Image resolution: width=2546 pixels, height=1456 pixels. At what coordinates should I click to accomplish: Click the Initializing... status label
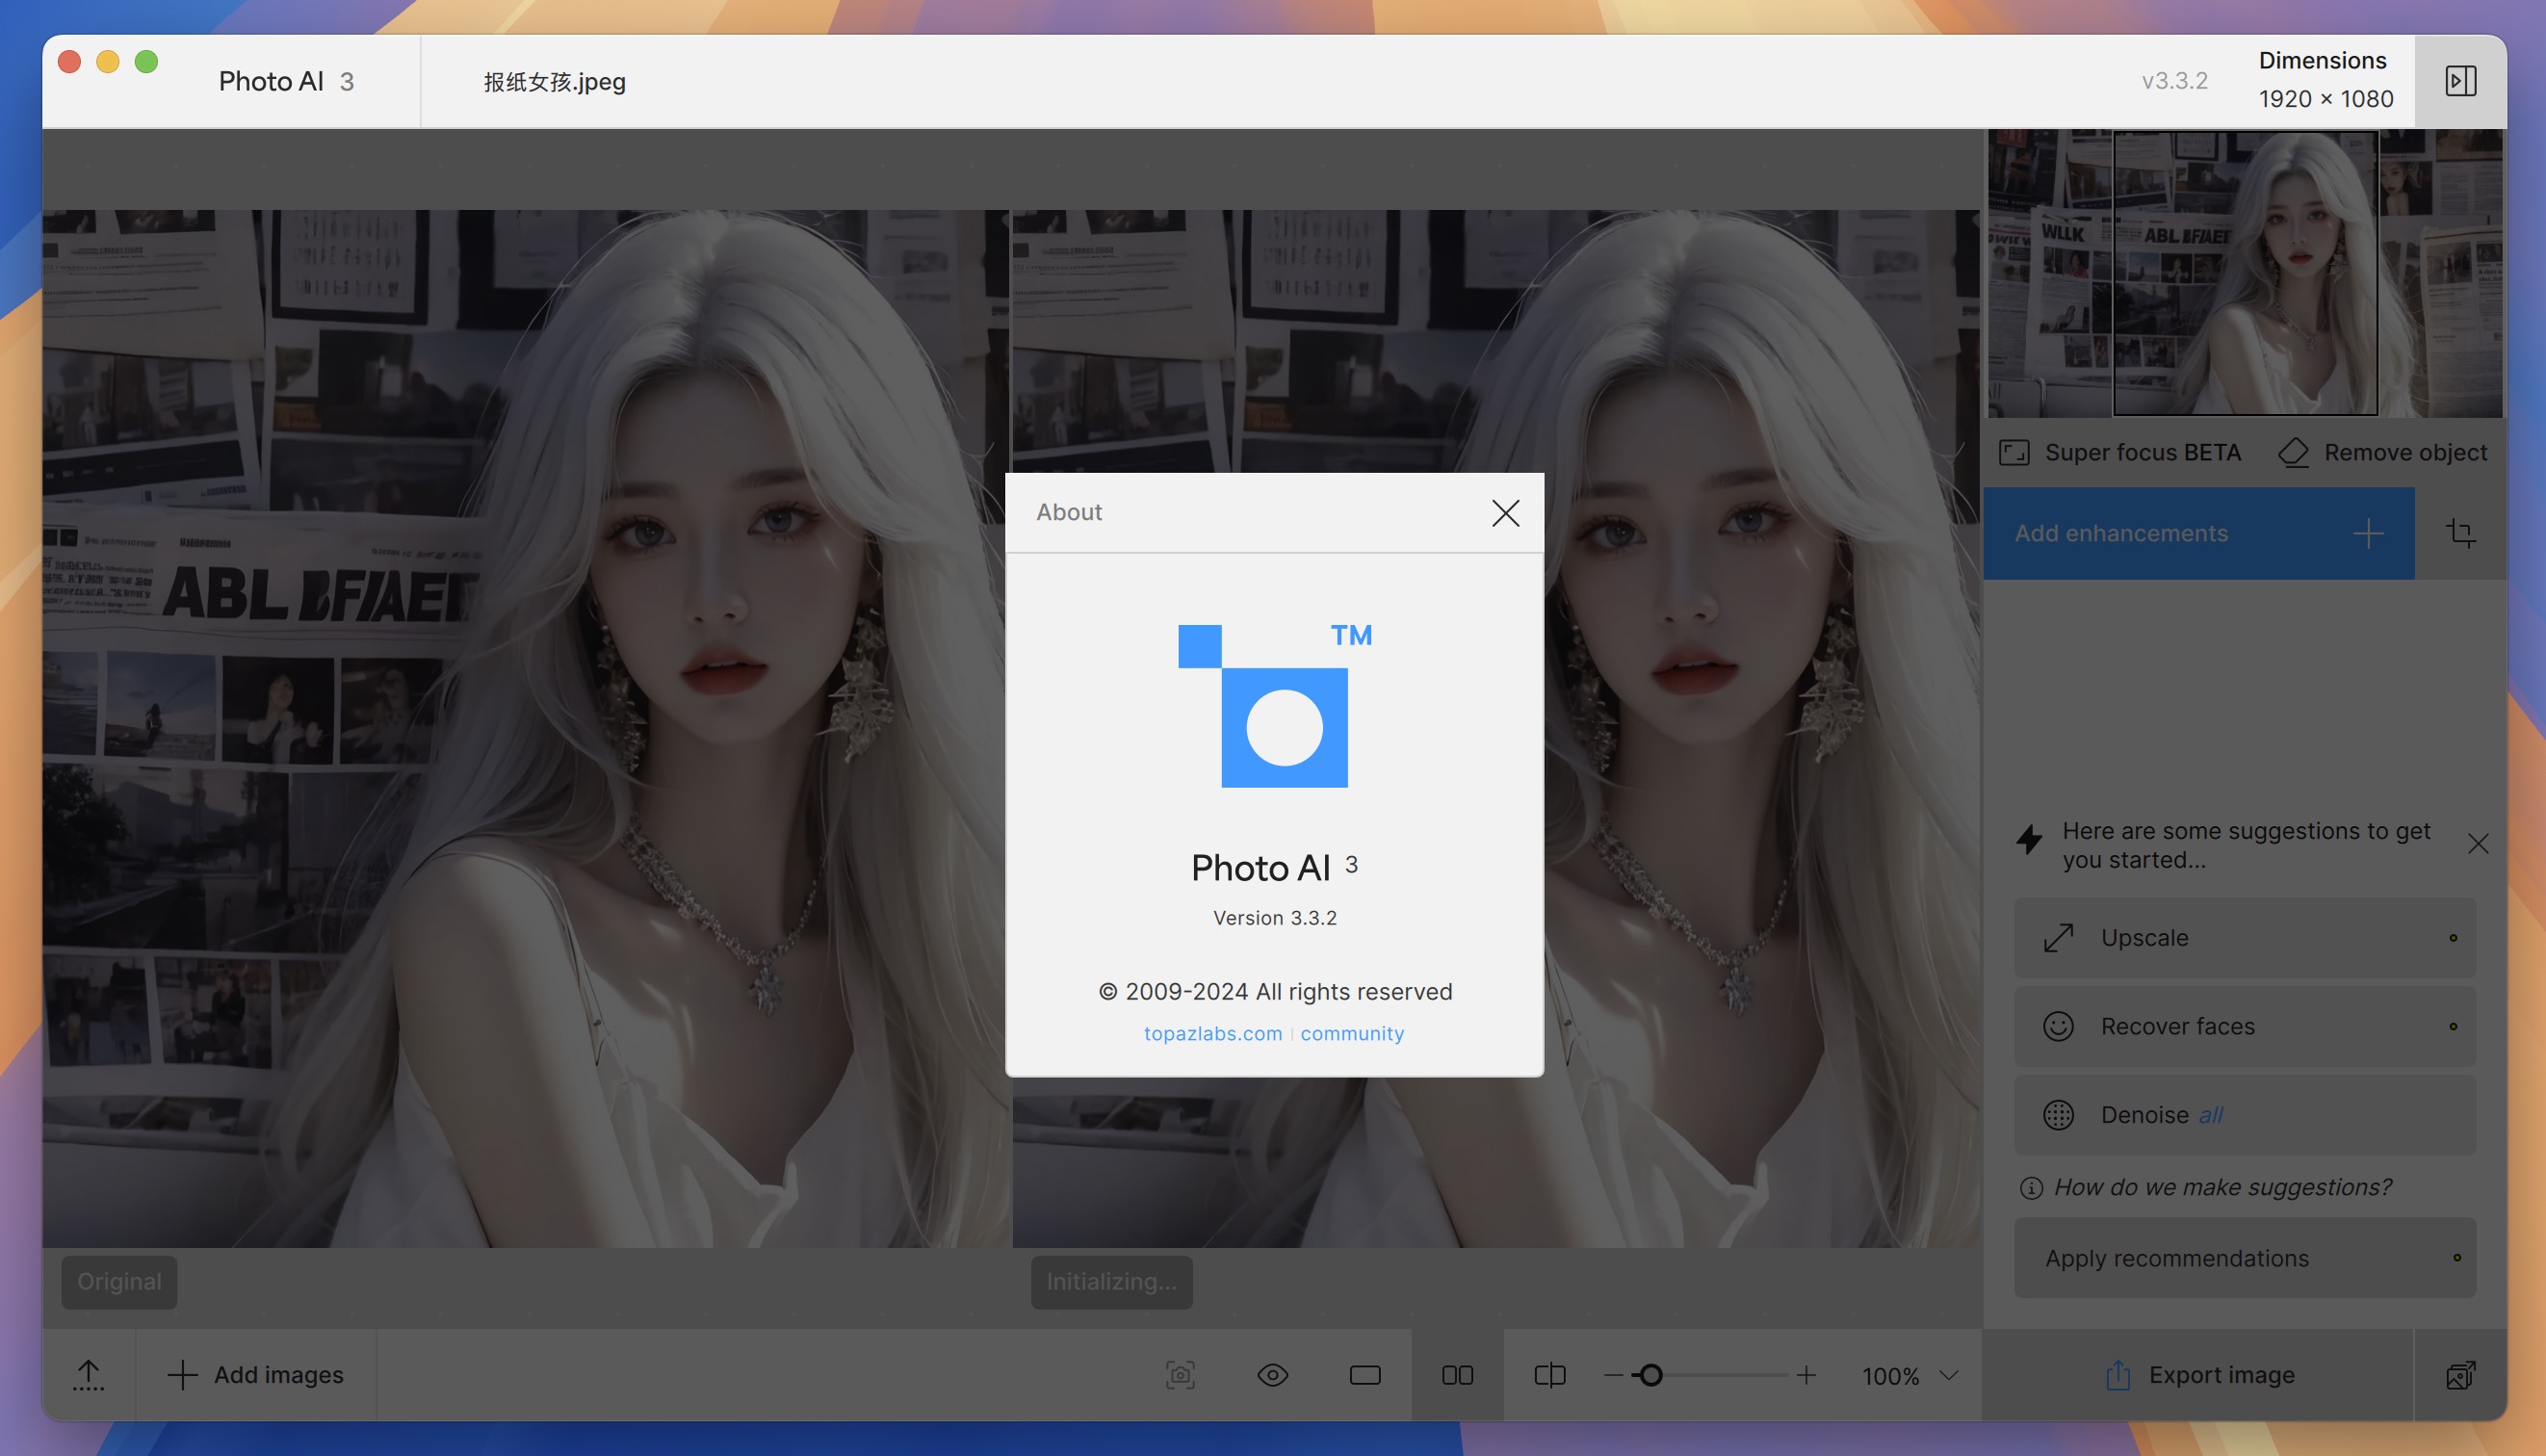(x=1111, y=1282)
